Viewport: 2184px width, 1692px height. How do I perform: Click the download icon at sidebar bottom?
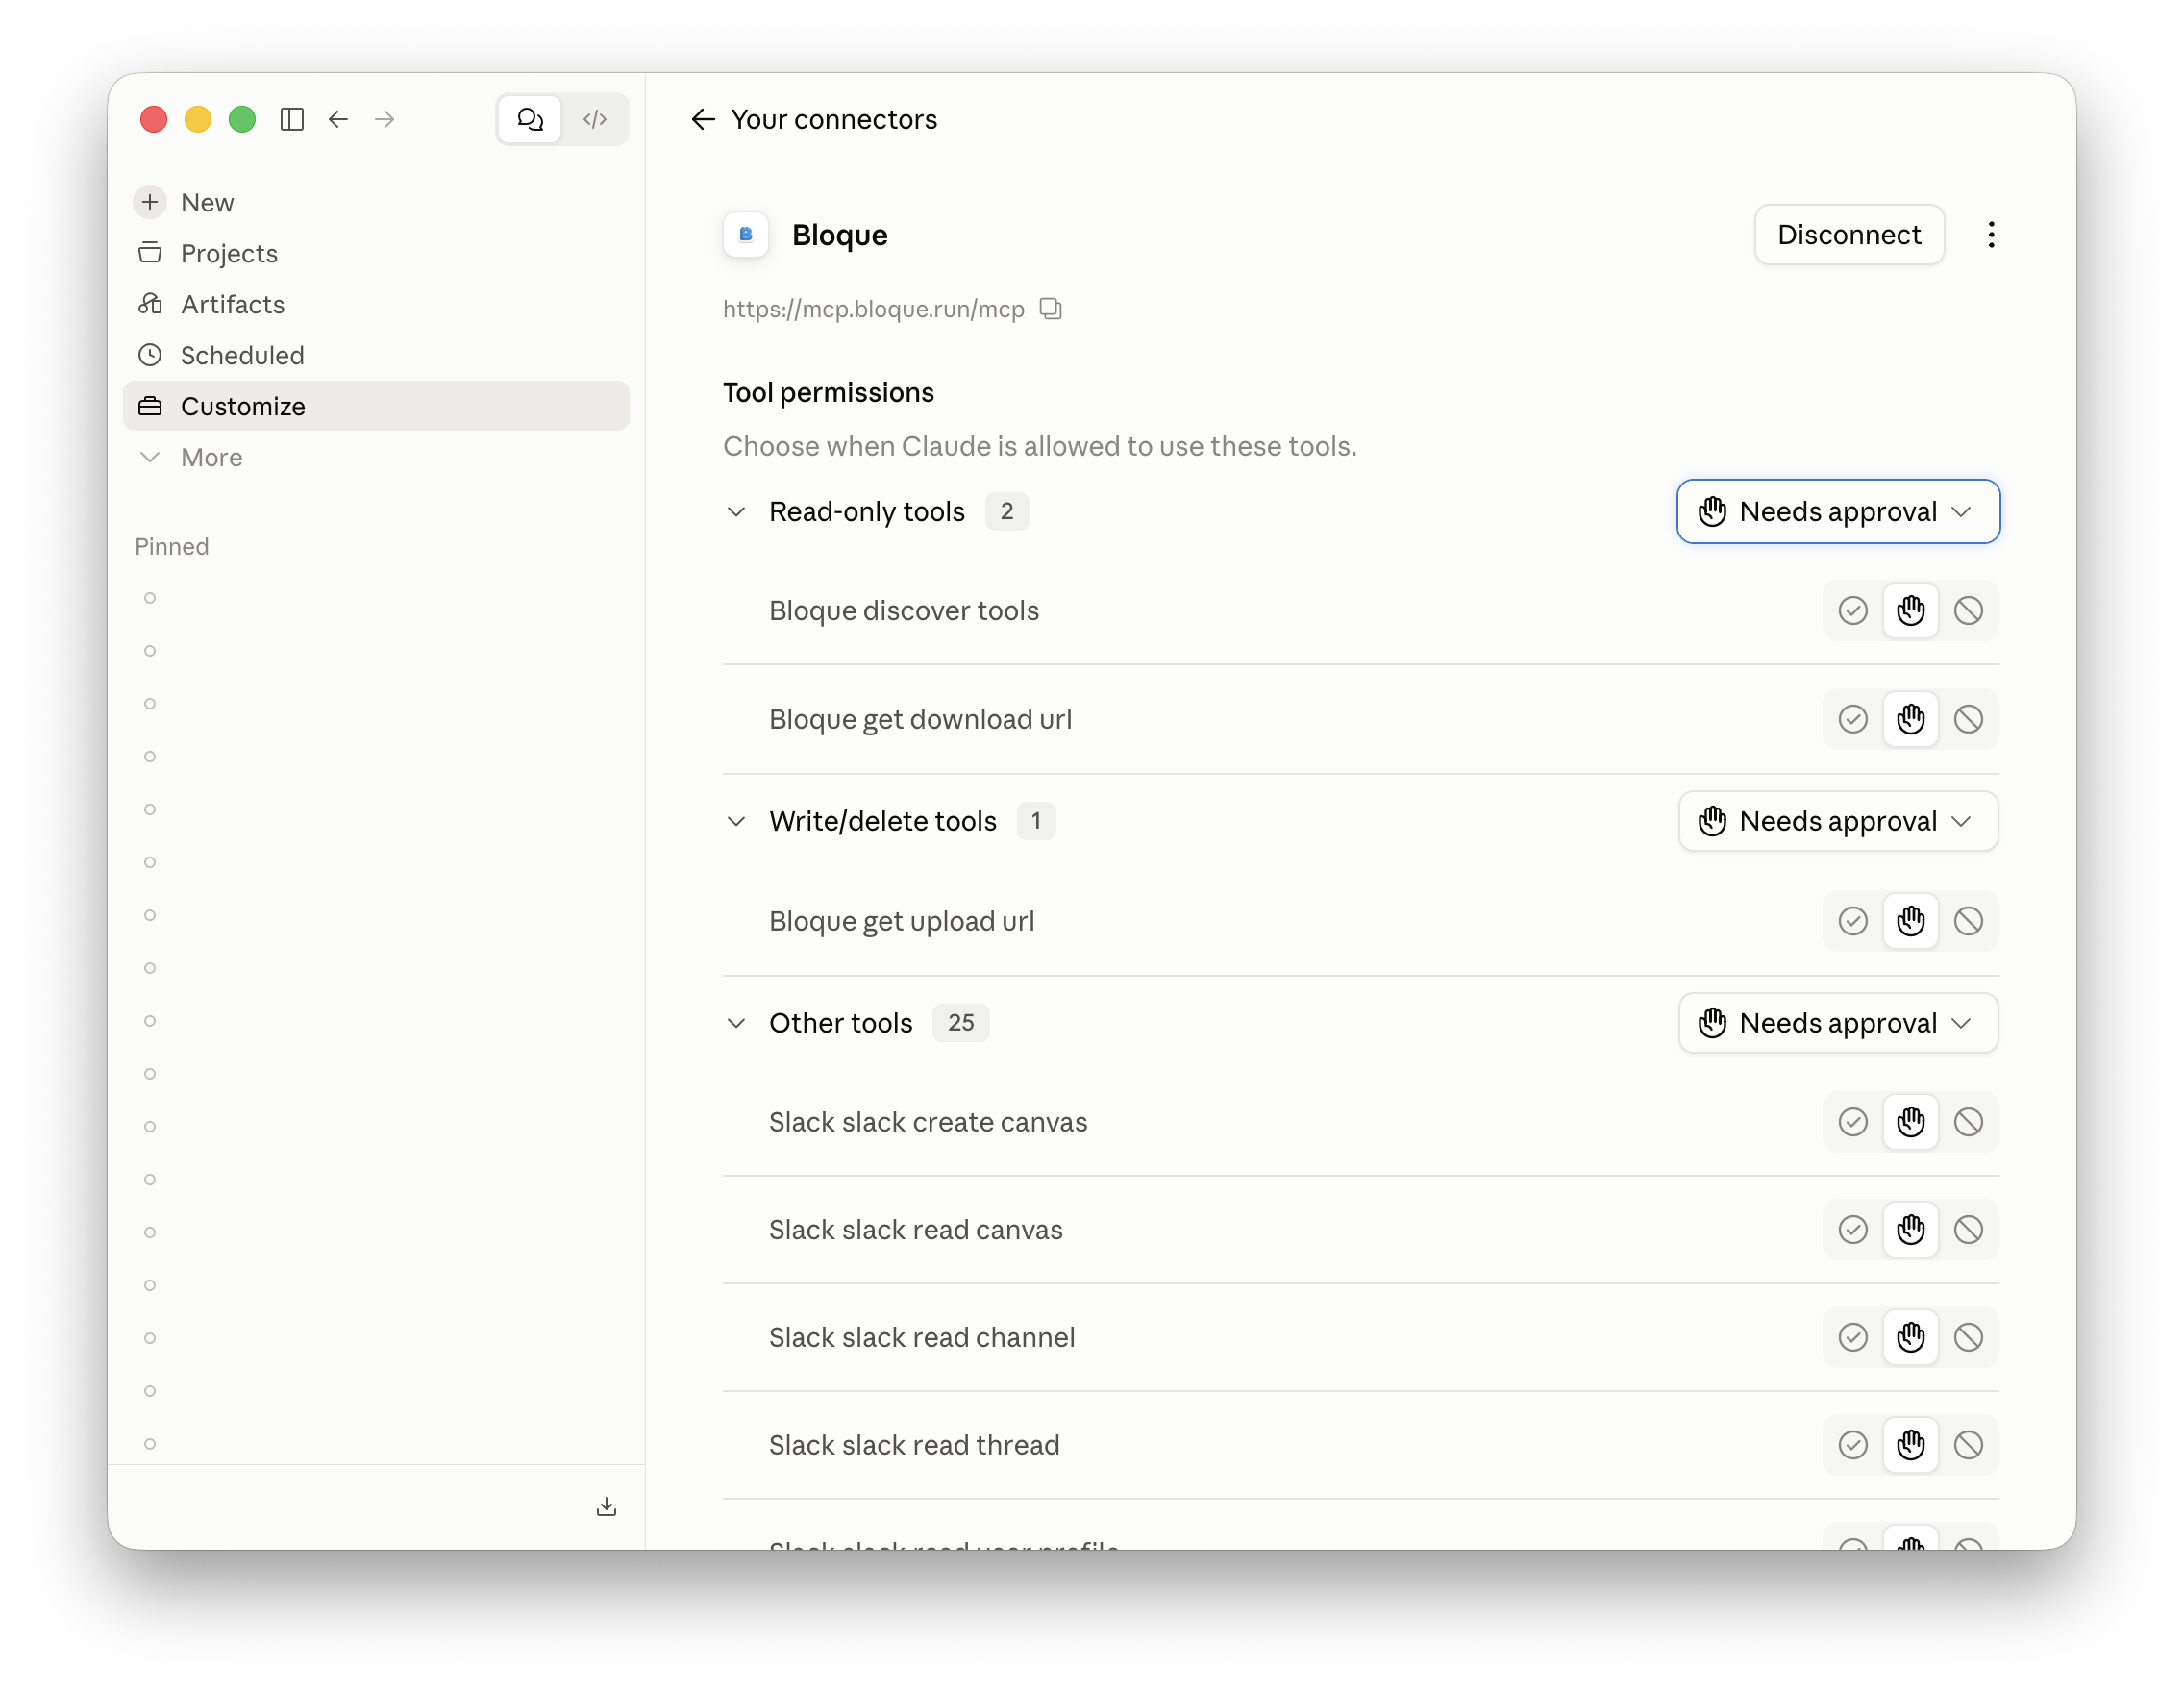point(606,1506)
